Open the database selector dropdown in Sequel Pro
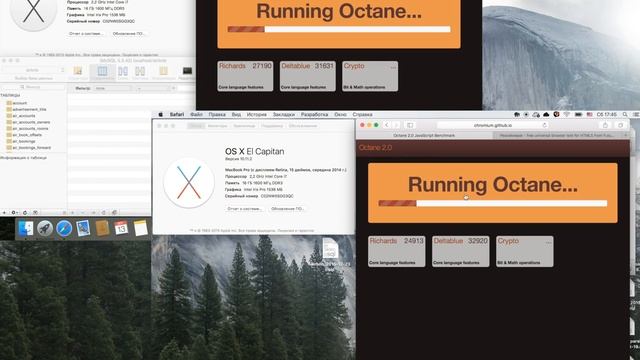 [33, 70]
